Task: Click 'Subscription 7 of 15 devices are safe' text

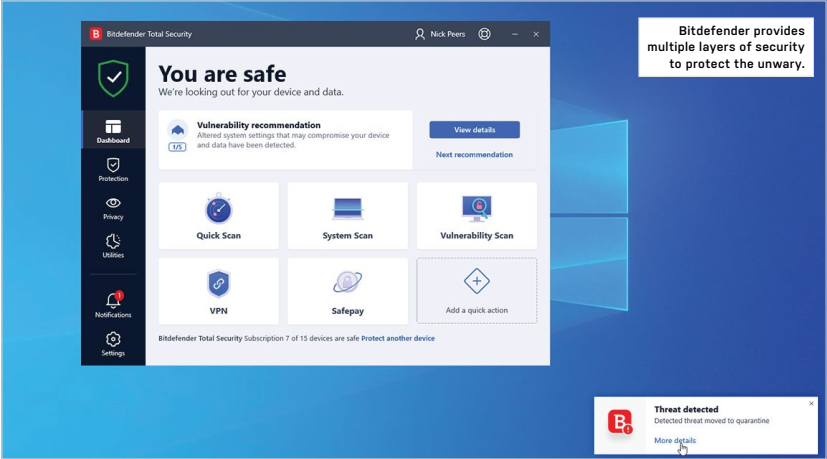Action: (302, 338)
